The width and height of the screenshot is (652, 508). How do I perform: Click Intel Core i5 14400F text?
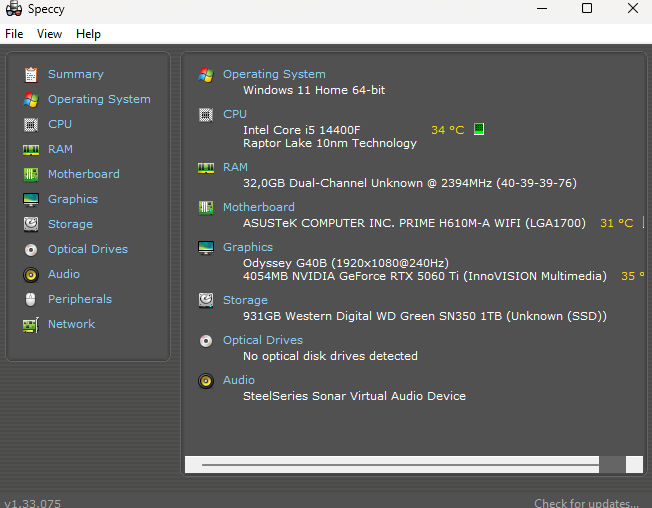(x=301, y=130)
